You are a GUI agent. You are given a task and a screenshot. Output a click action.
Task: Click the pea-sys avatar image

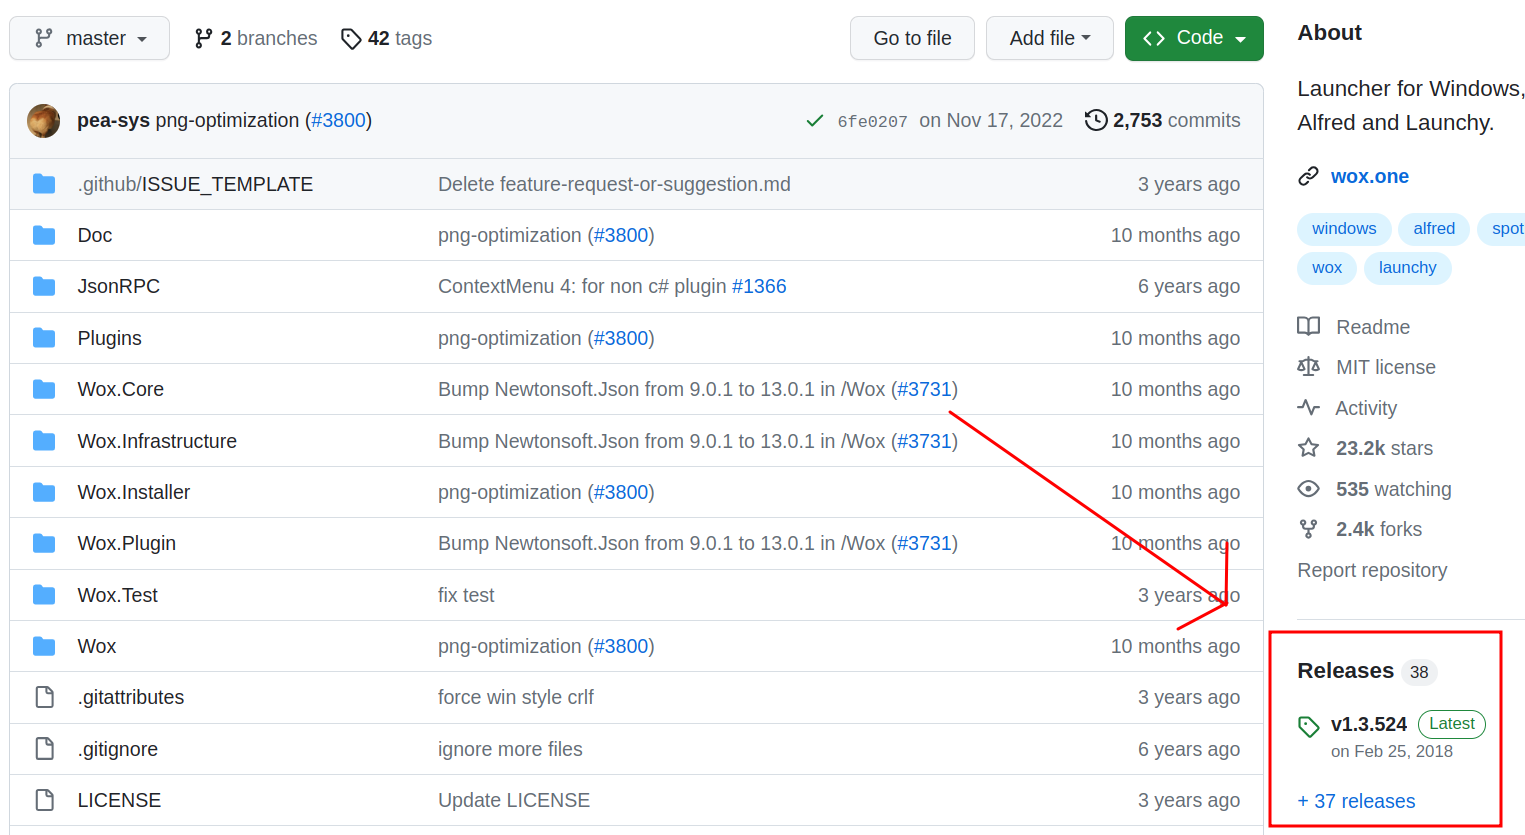click(44, 121)
